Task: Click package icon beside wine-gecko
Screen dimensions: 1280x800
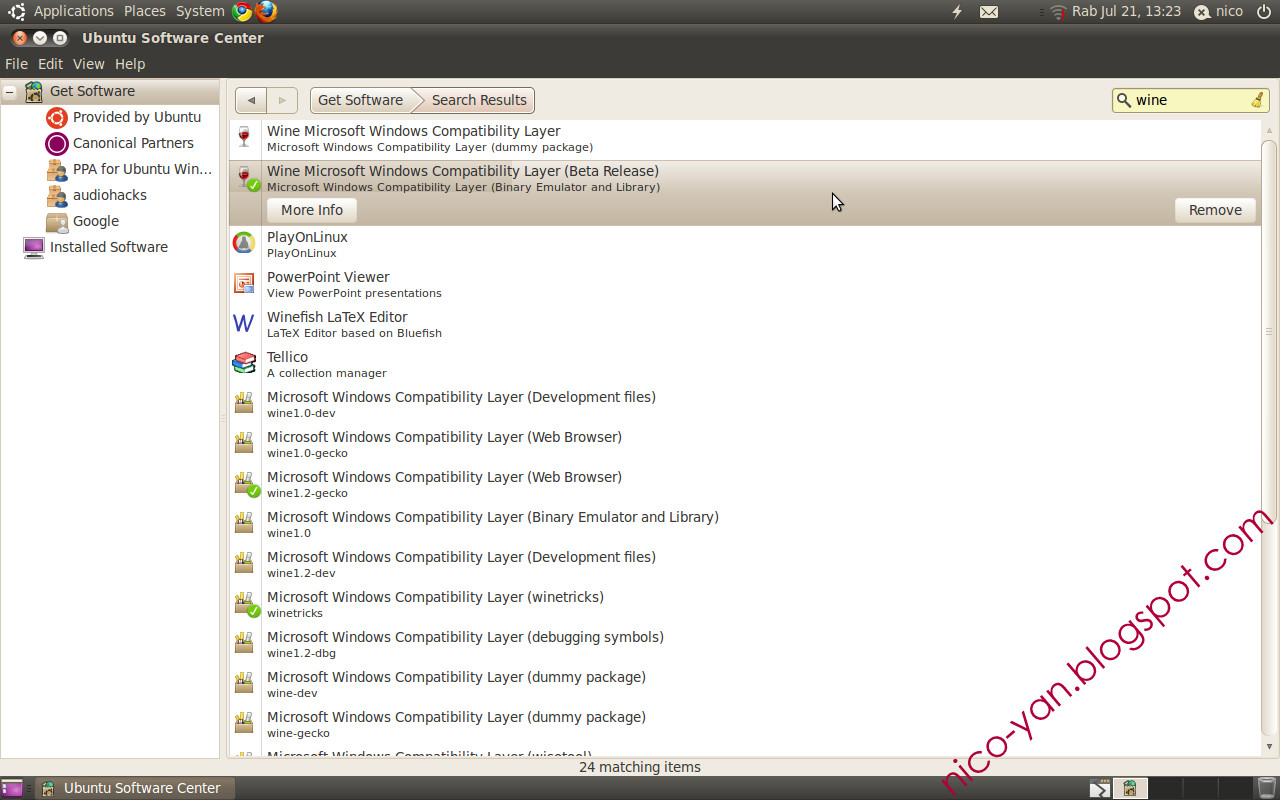Action: (244, 723)
